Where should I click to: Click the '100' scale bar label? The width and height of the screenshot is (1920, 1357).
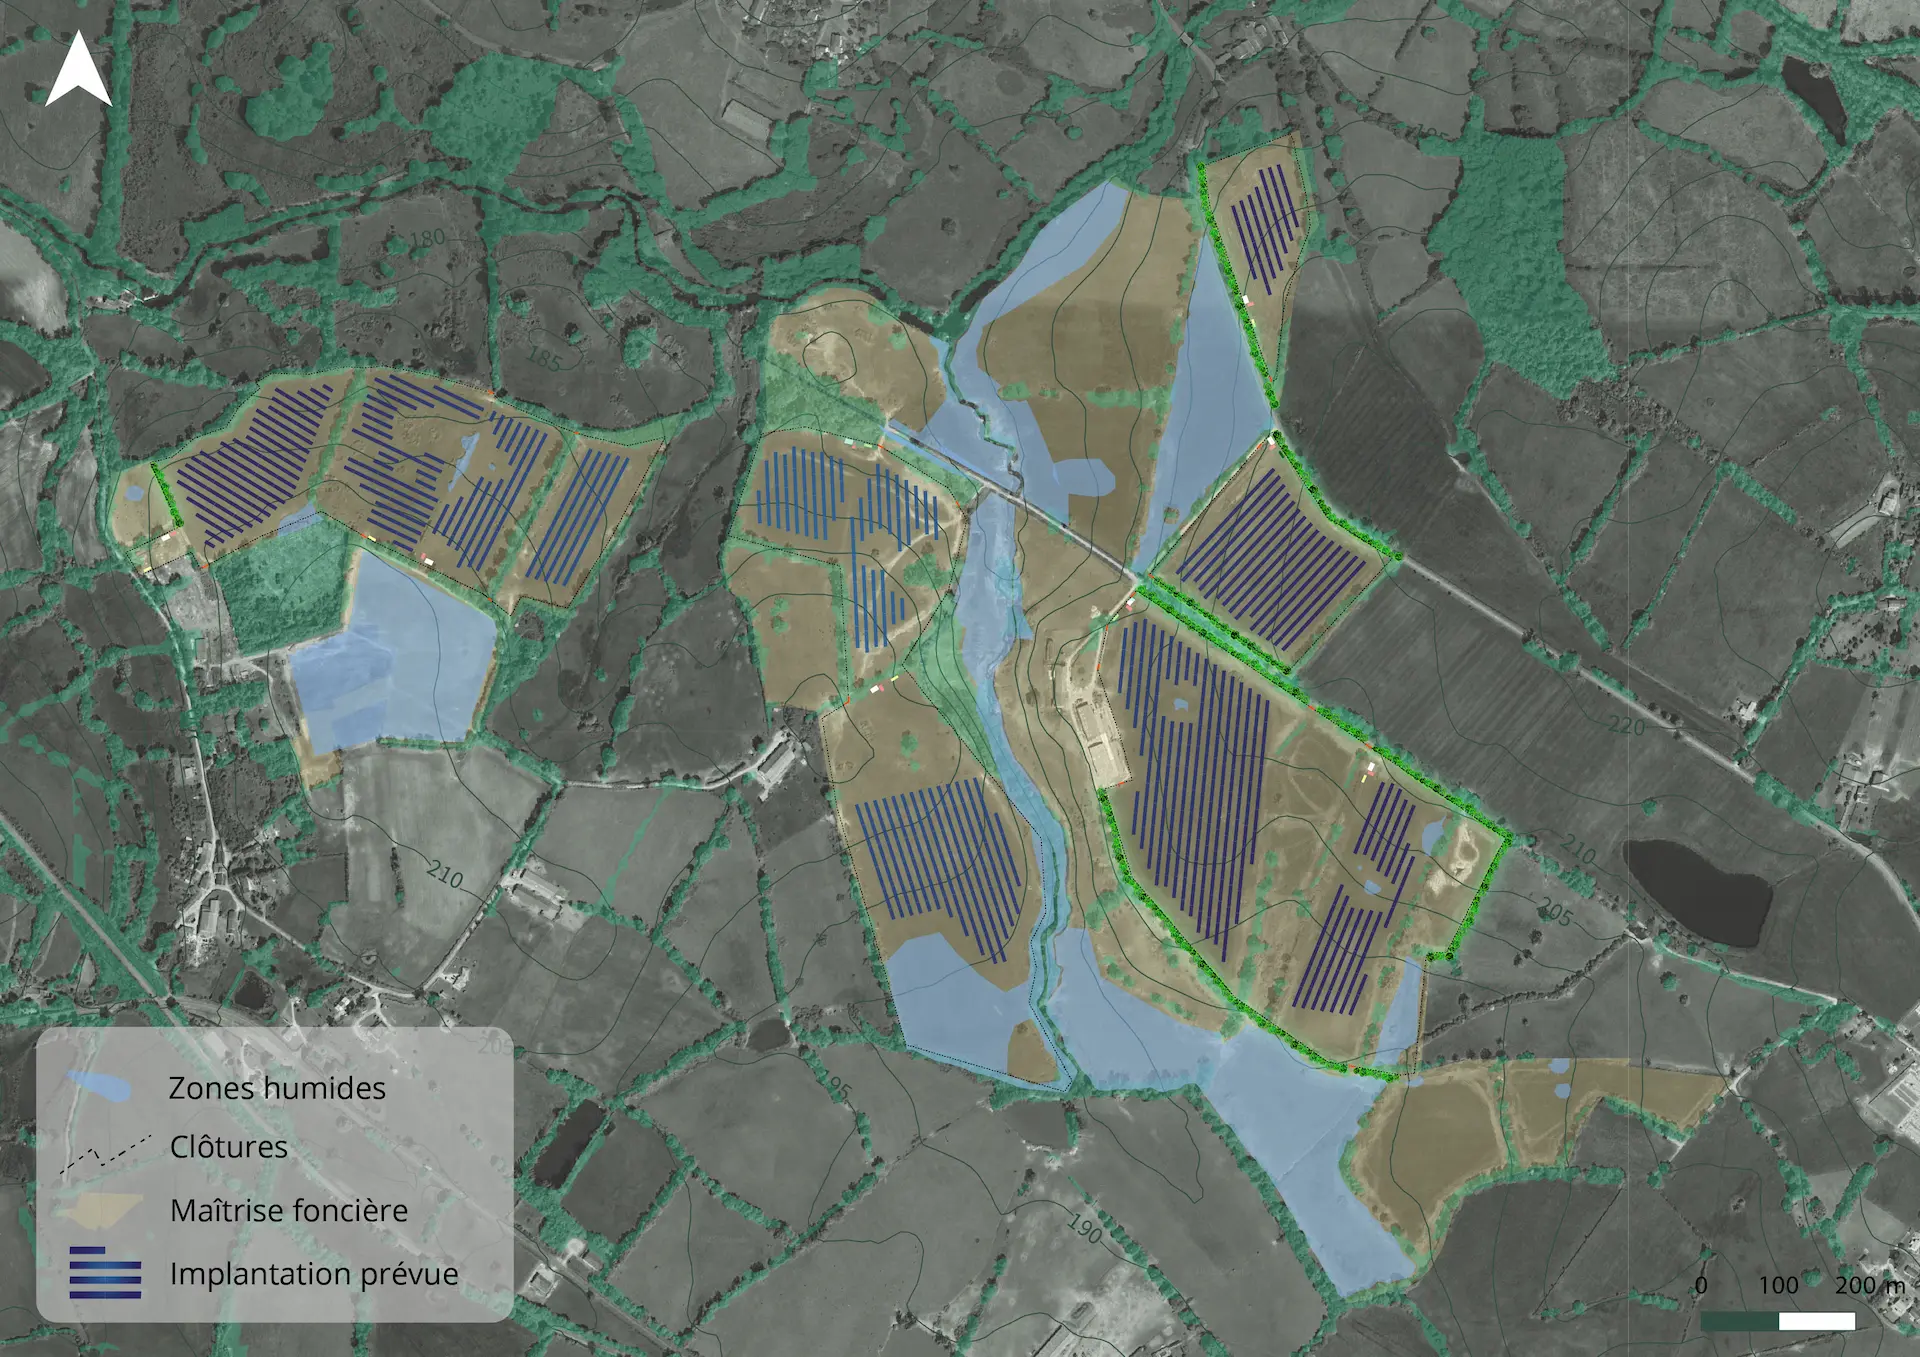[x=1778, y=1285]
